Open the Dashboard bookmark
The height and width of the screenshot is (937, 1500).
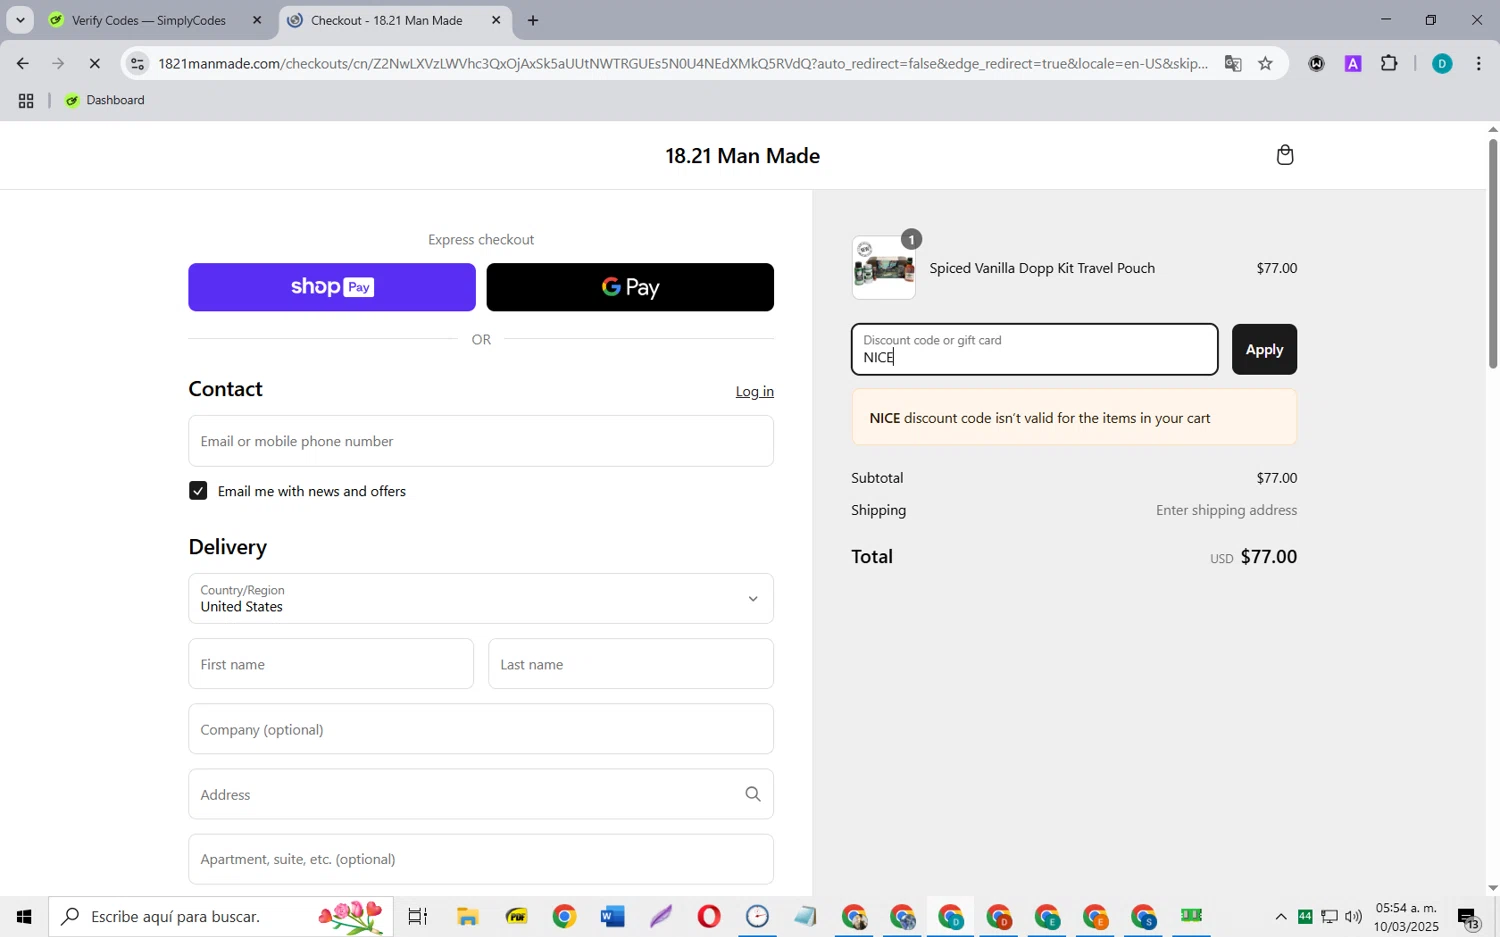point(105,100)
